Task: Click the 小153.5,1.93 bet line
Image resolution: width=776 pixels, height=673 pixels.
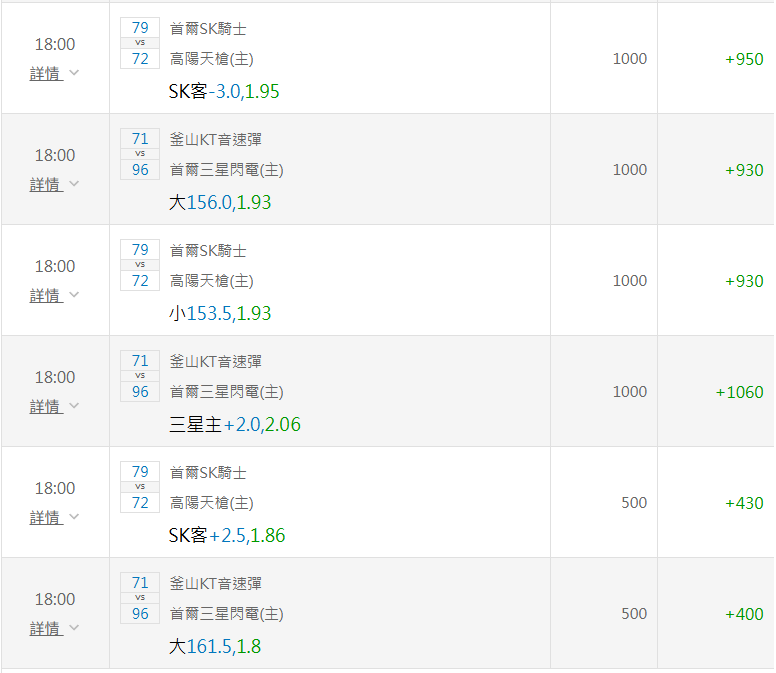Action: click(x=220, y=314)
